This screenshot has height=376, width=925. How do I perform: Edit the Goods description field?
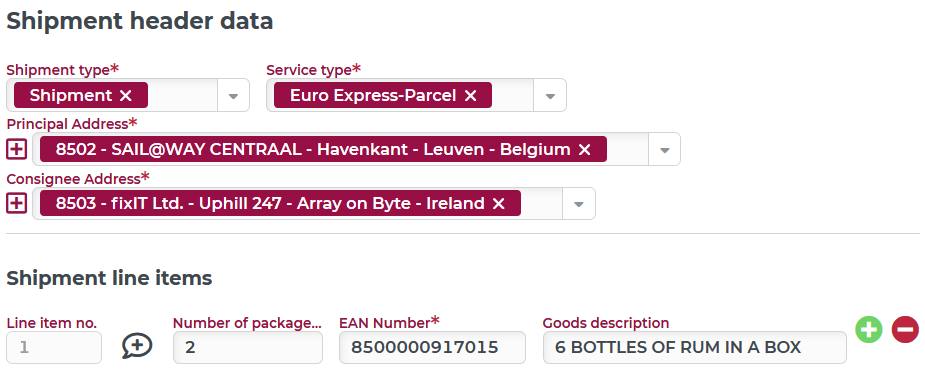click(x=694, y=347)
